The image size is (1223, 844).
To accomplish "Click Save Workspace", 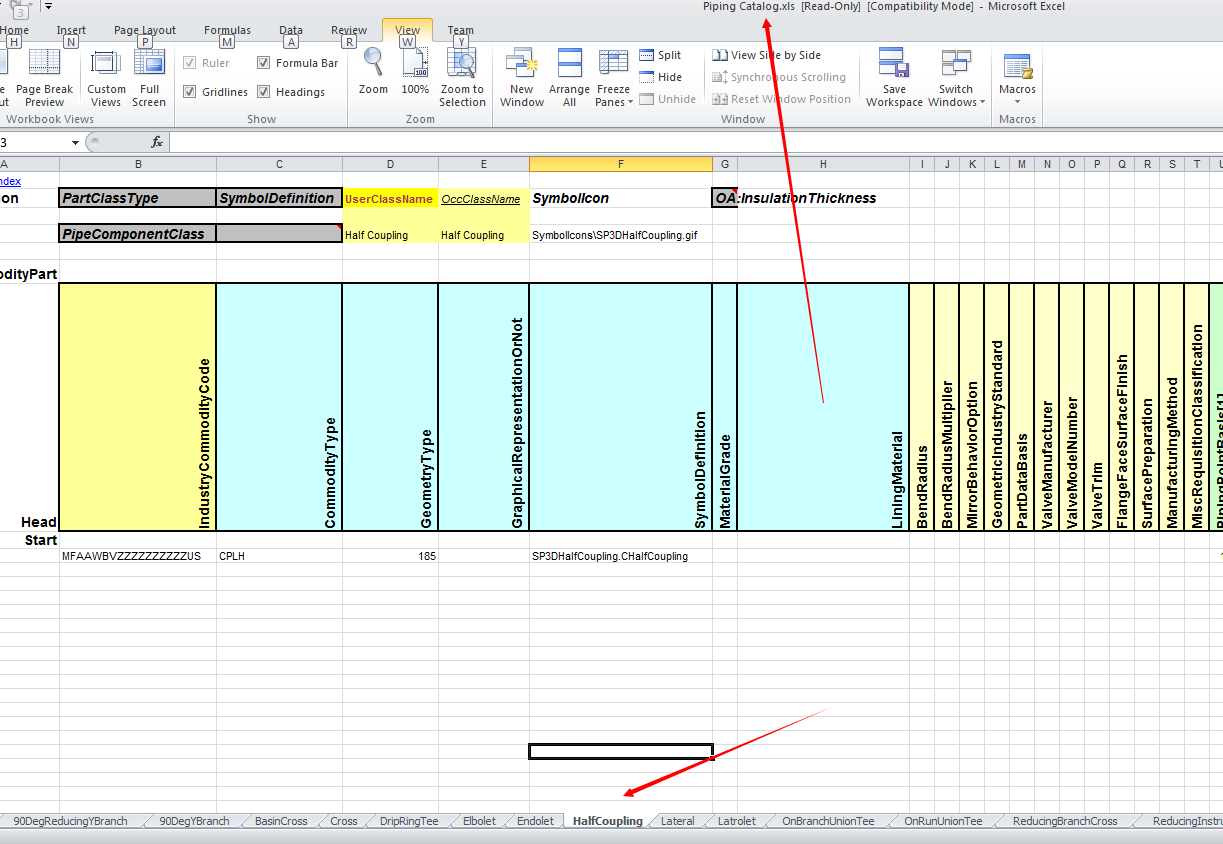I will (x=894, y=78).
